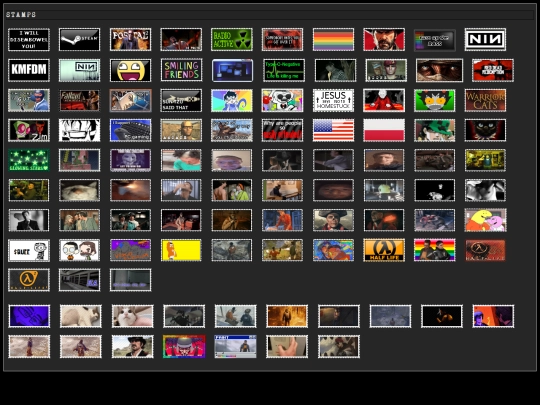Click the WARRIOR CATS stamp
540x405 pixels.
(485, 100)
